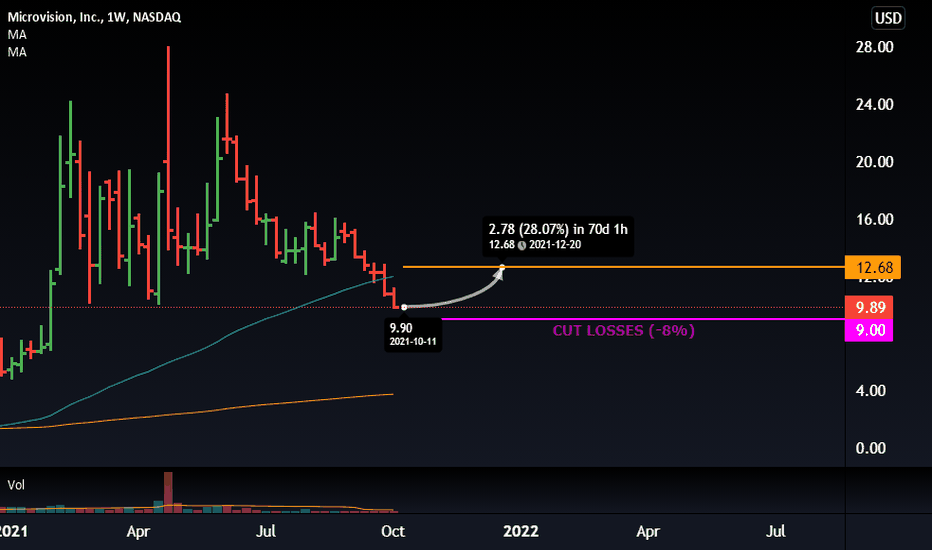Click the white start point of forecast arrow
This screenshot has width=932, height=550.
(x=404, y=307)
